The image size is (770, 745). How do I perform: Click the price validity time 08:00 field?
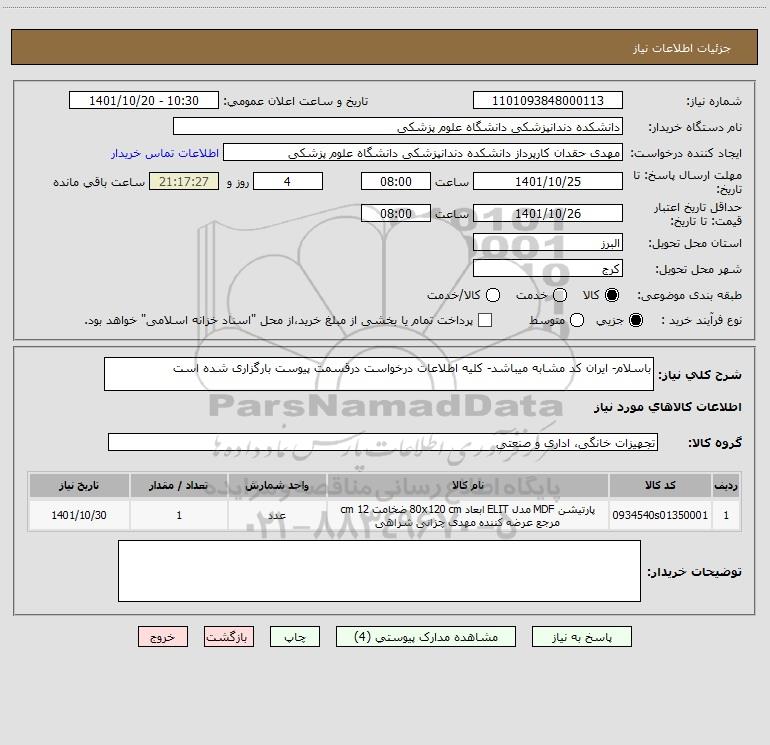(x=396, y=213)
